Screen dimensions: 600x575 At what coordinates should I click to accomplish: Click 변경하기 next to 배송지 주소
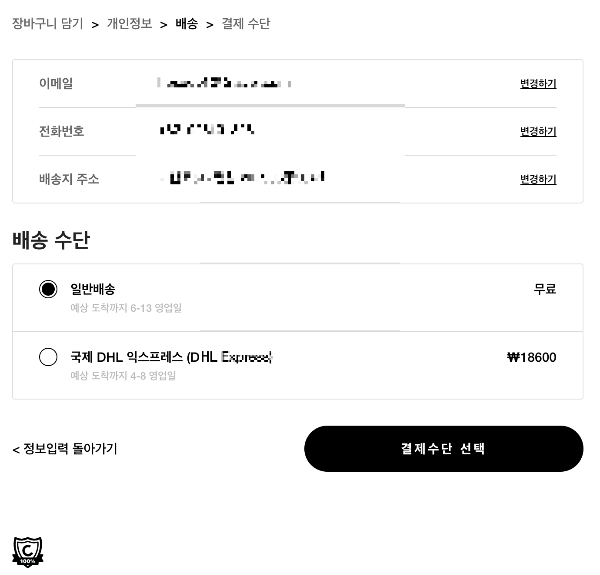coord(538,179)
